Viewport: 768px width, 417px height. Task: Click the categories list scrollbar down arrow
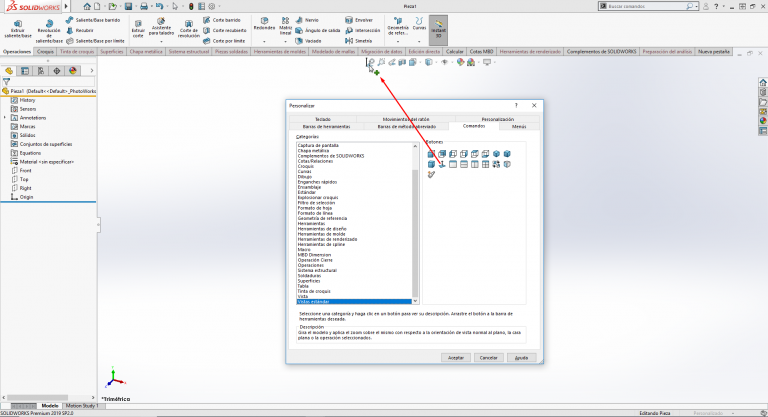coord(415,301)
